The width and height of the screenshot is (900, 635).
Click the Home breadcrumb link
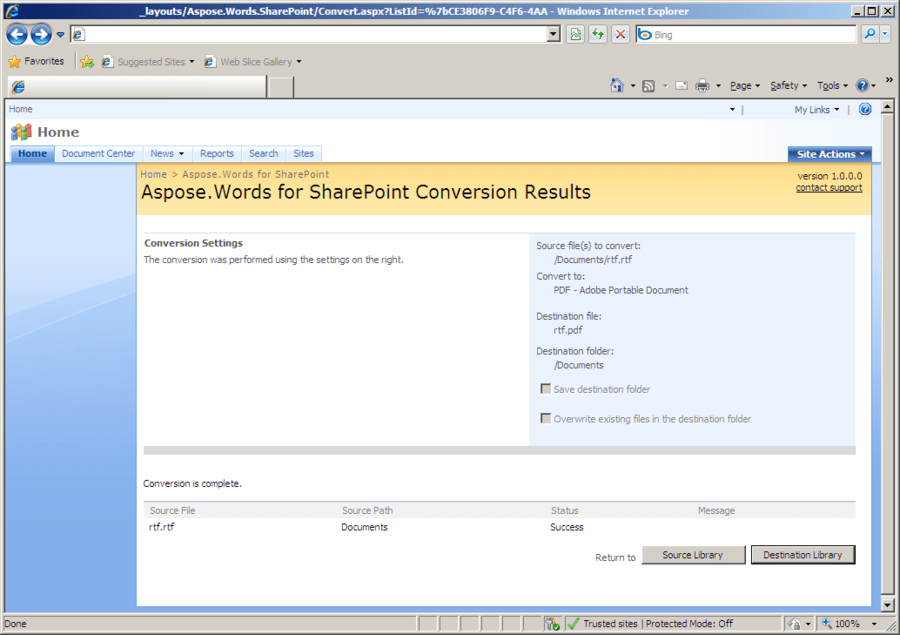(153, 174)
